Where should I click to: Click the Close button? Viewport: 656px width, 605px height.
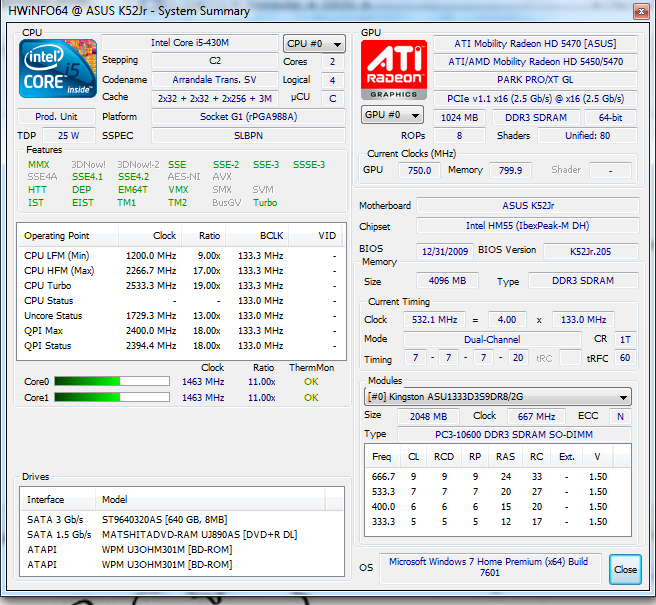[625, 569]
